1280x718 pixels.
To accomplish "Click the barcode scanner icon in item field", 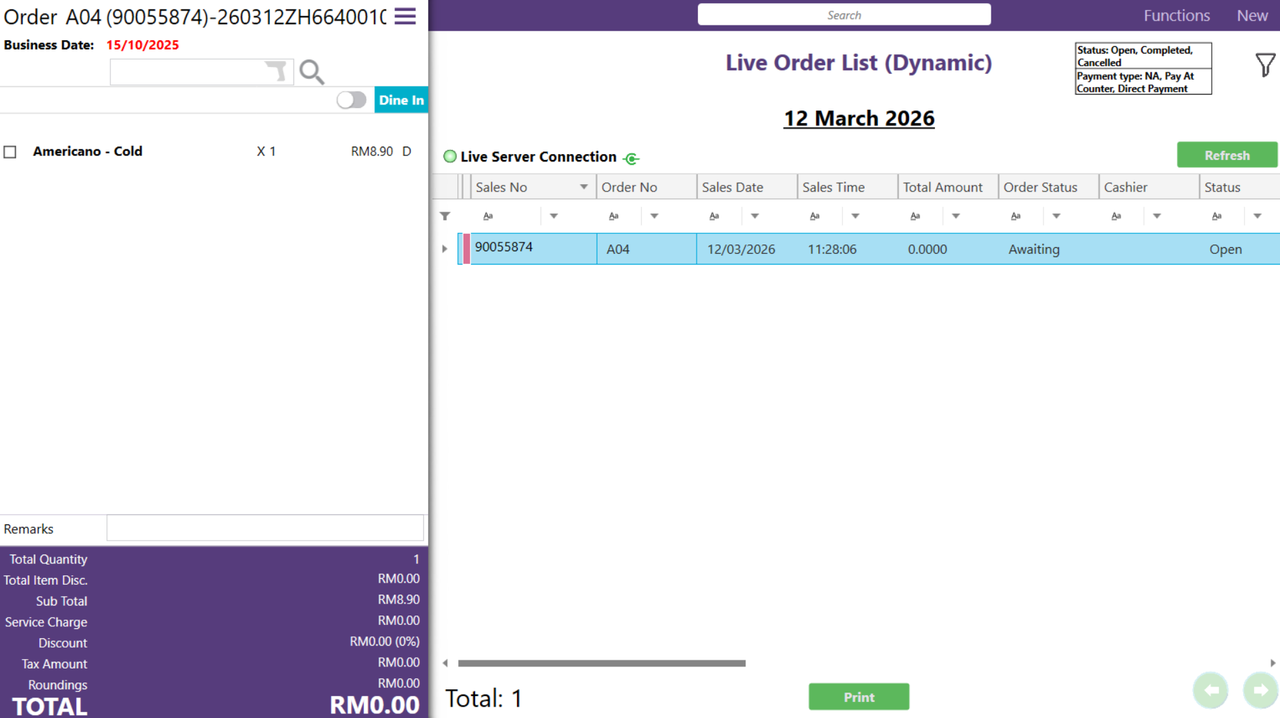I will pyautogui.click(x=276, y=71).
